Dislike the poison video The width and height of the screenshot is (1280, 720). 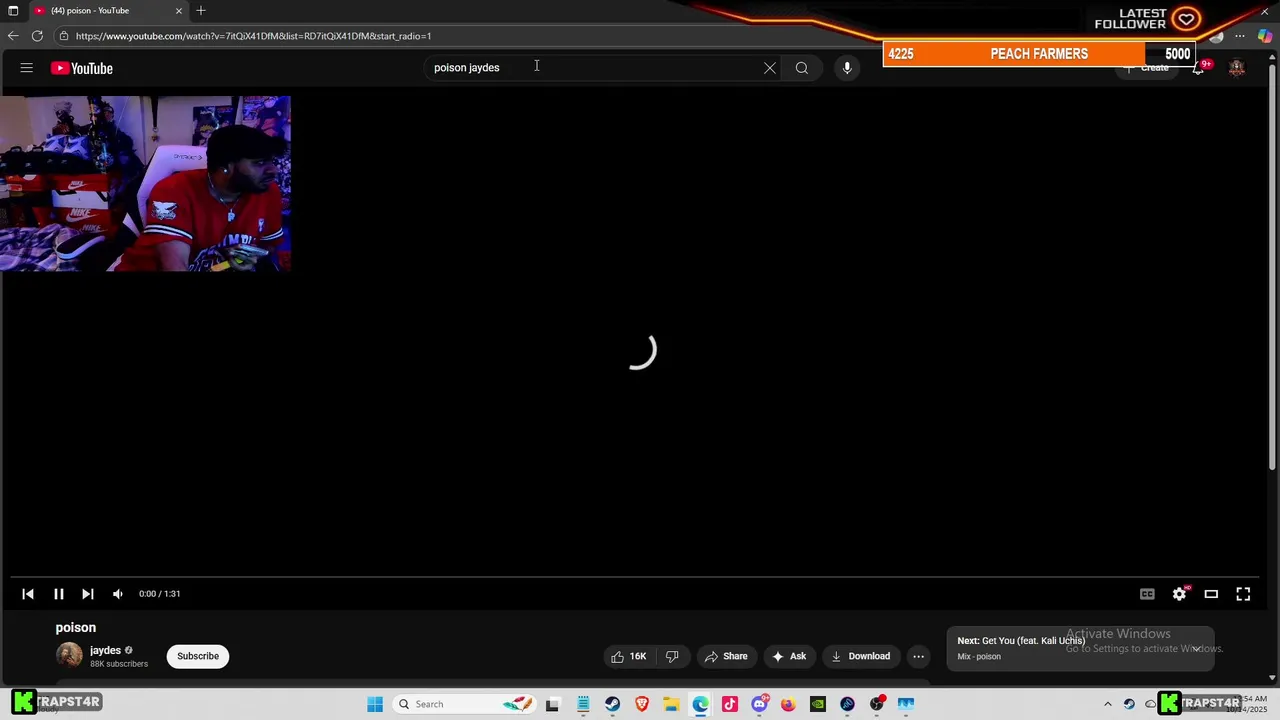click(x=672, y=656)
